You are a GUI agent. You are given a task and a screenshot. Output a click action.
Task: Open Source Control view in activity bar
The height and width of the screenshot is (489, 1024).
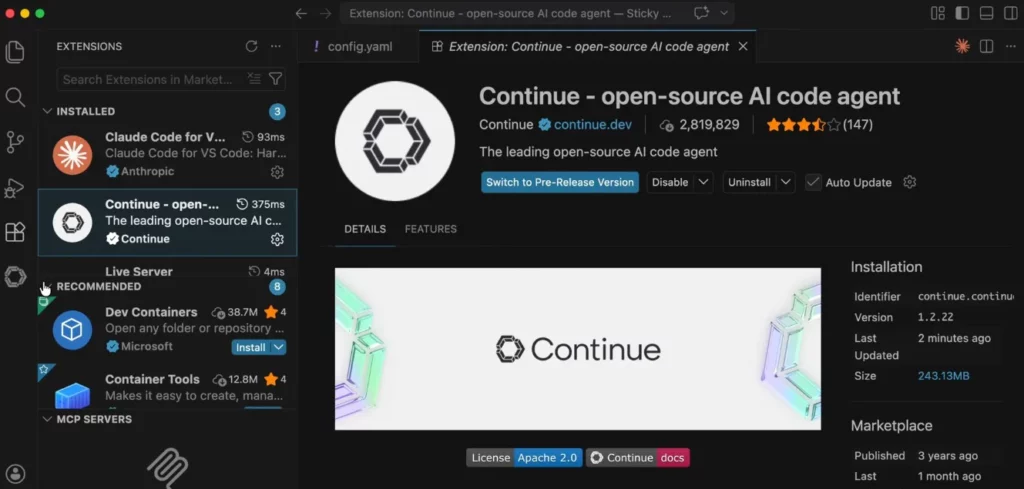(x=15, y=142)
